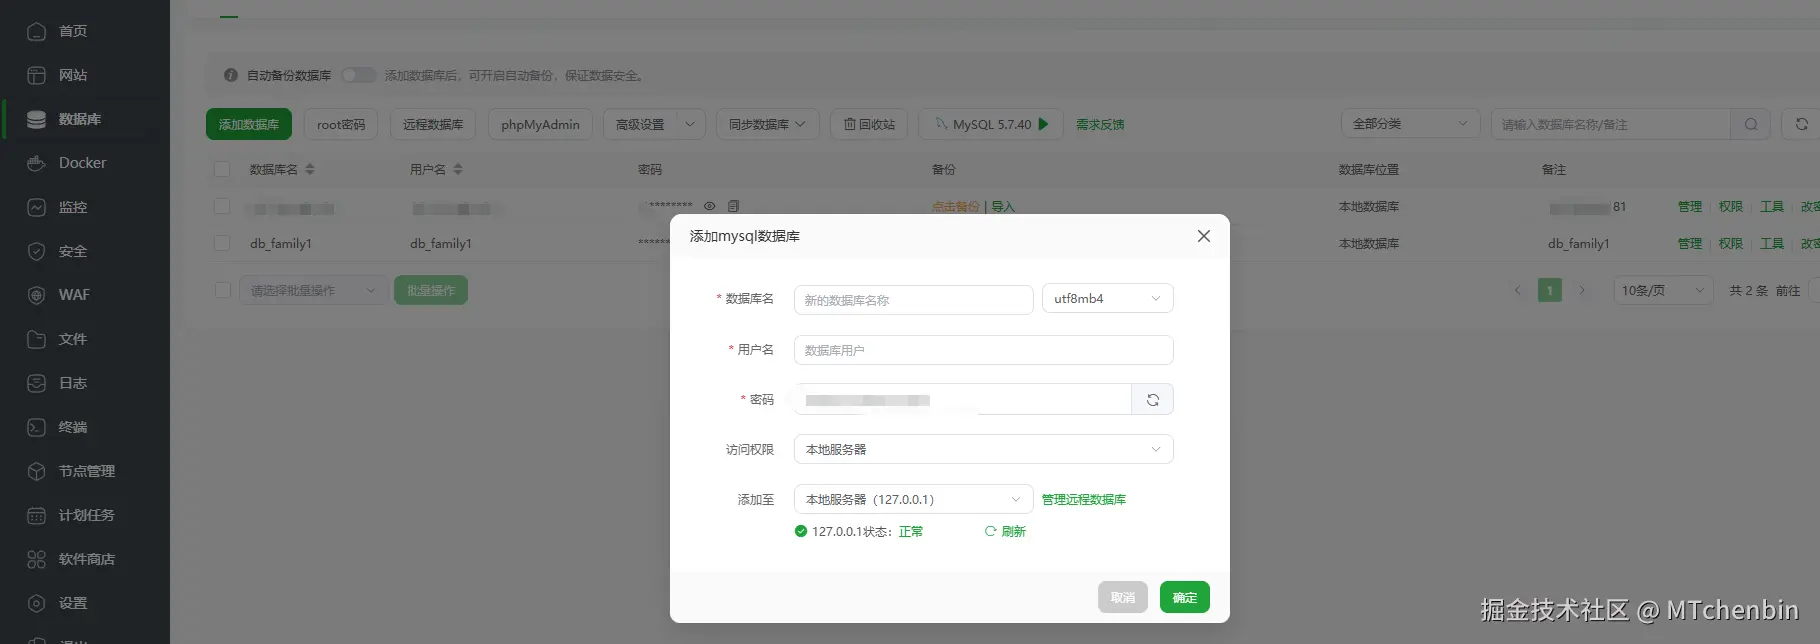1820x644 pixels.
Task: Sort the table by 数据库名 column
Action: pos(310,169)
